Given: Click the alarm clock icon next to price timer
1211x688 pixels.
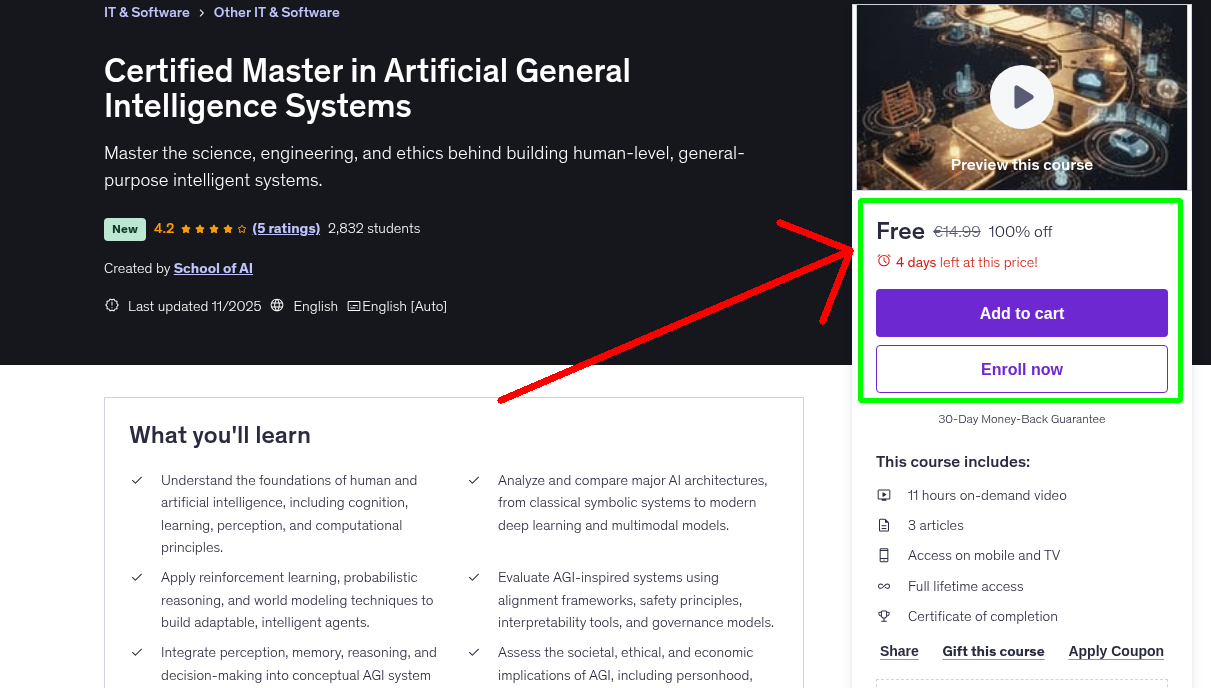Looking at the screenshot, I should [883, 259].
